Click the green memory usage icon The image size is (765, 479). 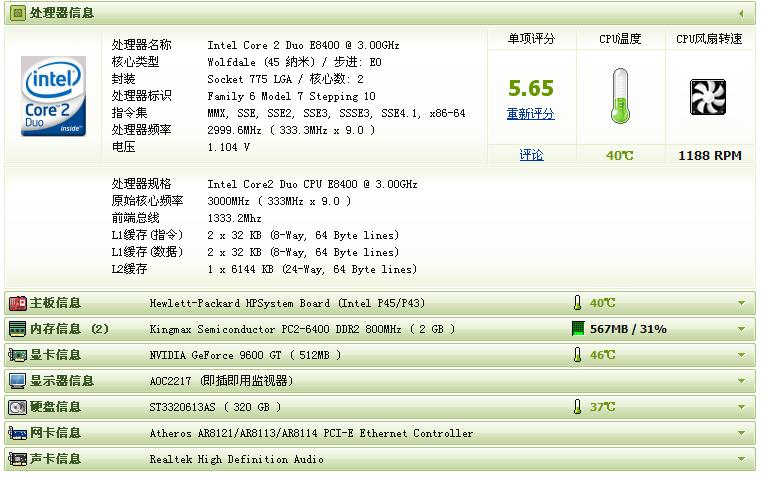[x=578, y=329]
